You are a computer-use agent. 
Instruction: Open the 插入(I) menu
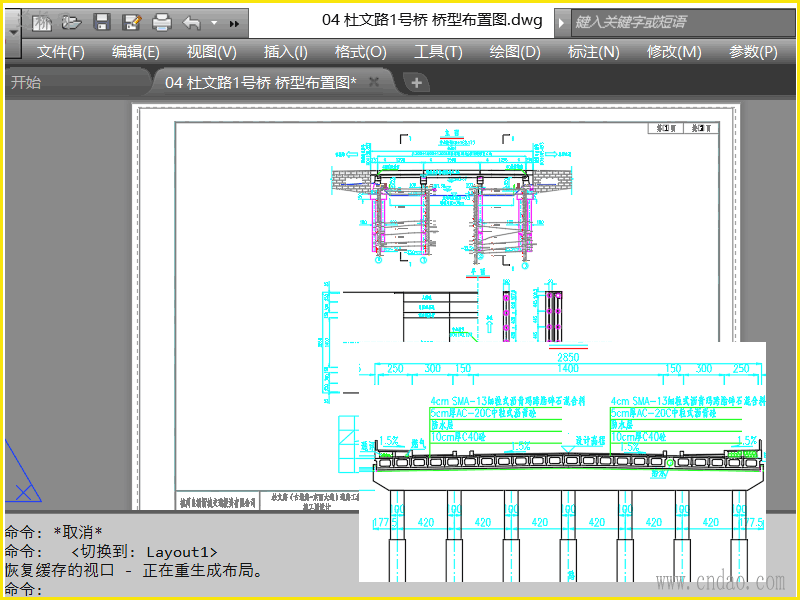pos(285,52)
